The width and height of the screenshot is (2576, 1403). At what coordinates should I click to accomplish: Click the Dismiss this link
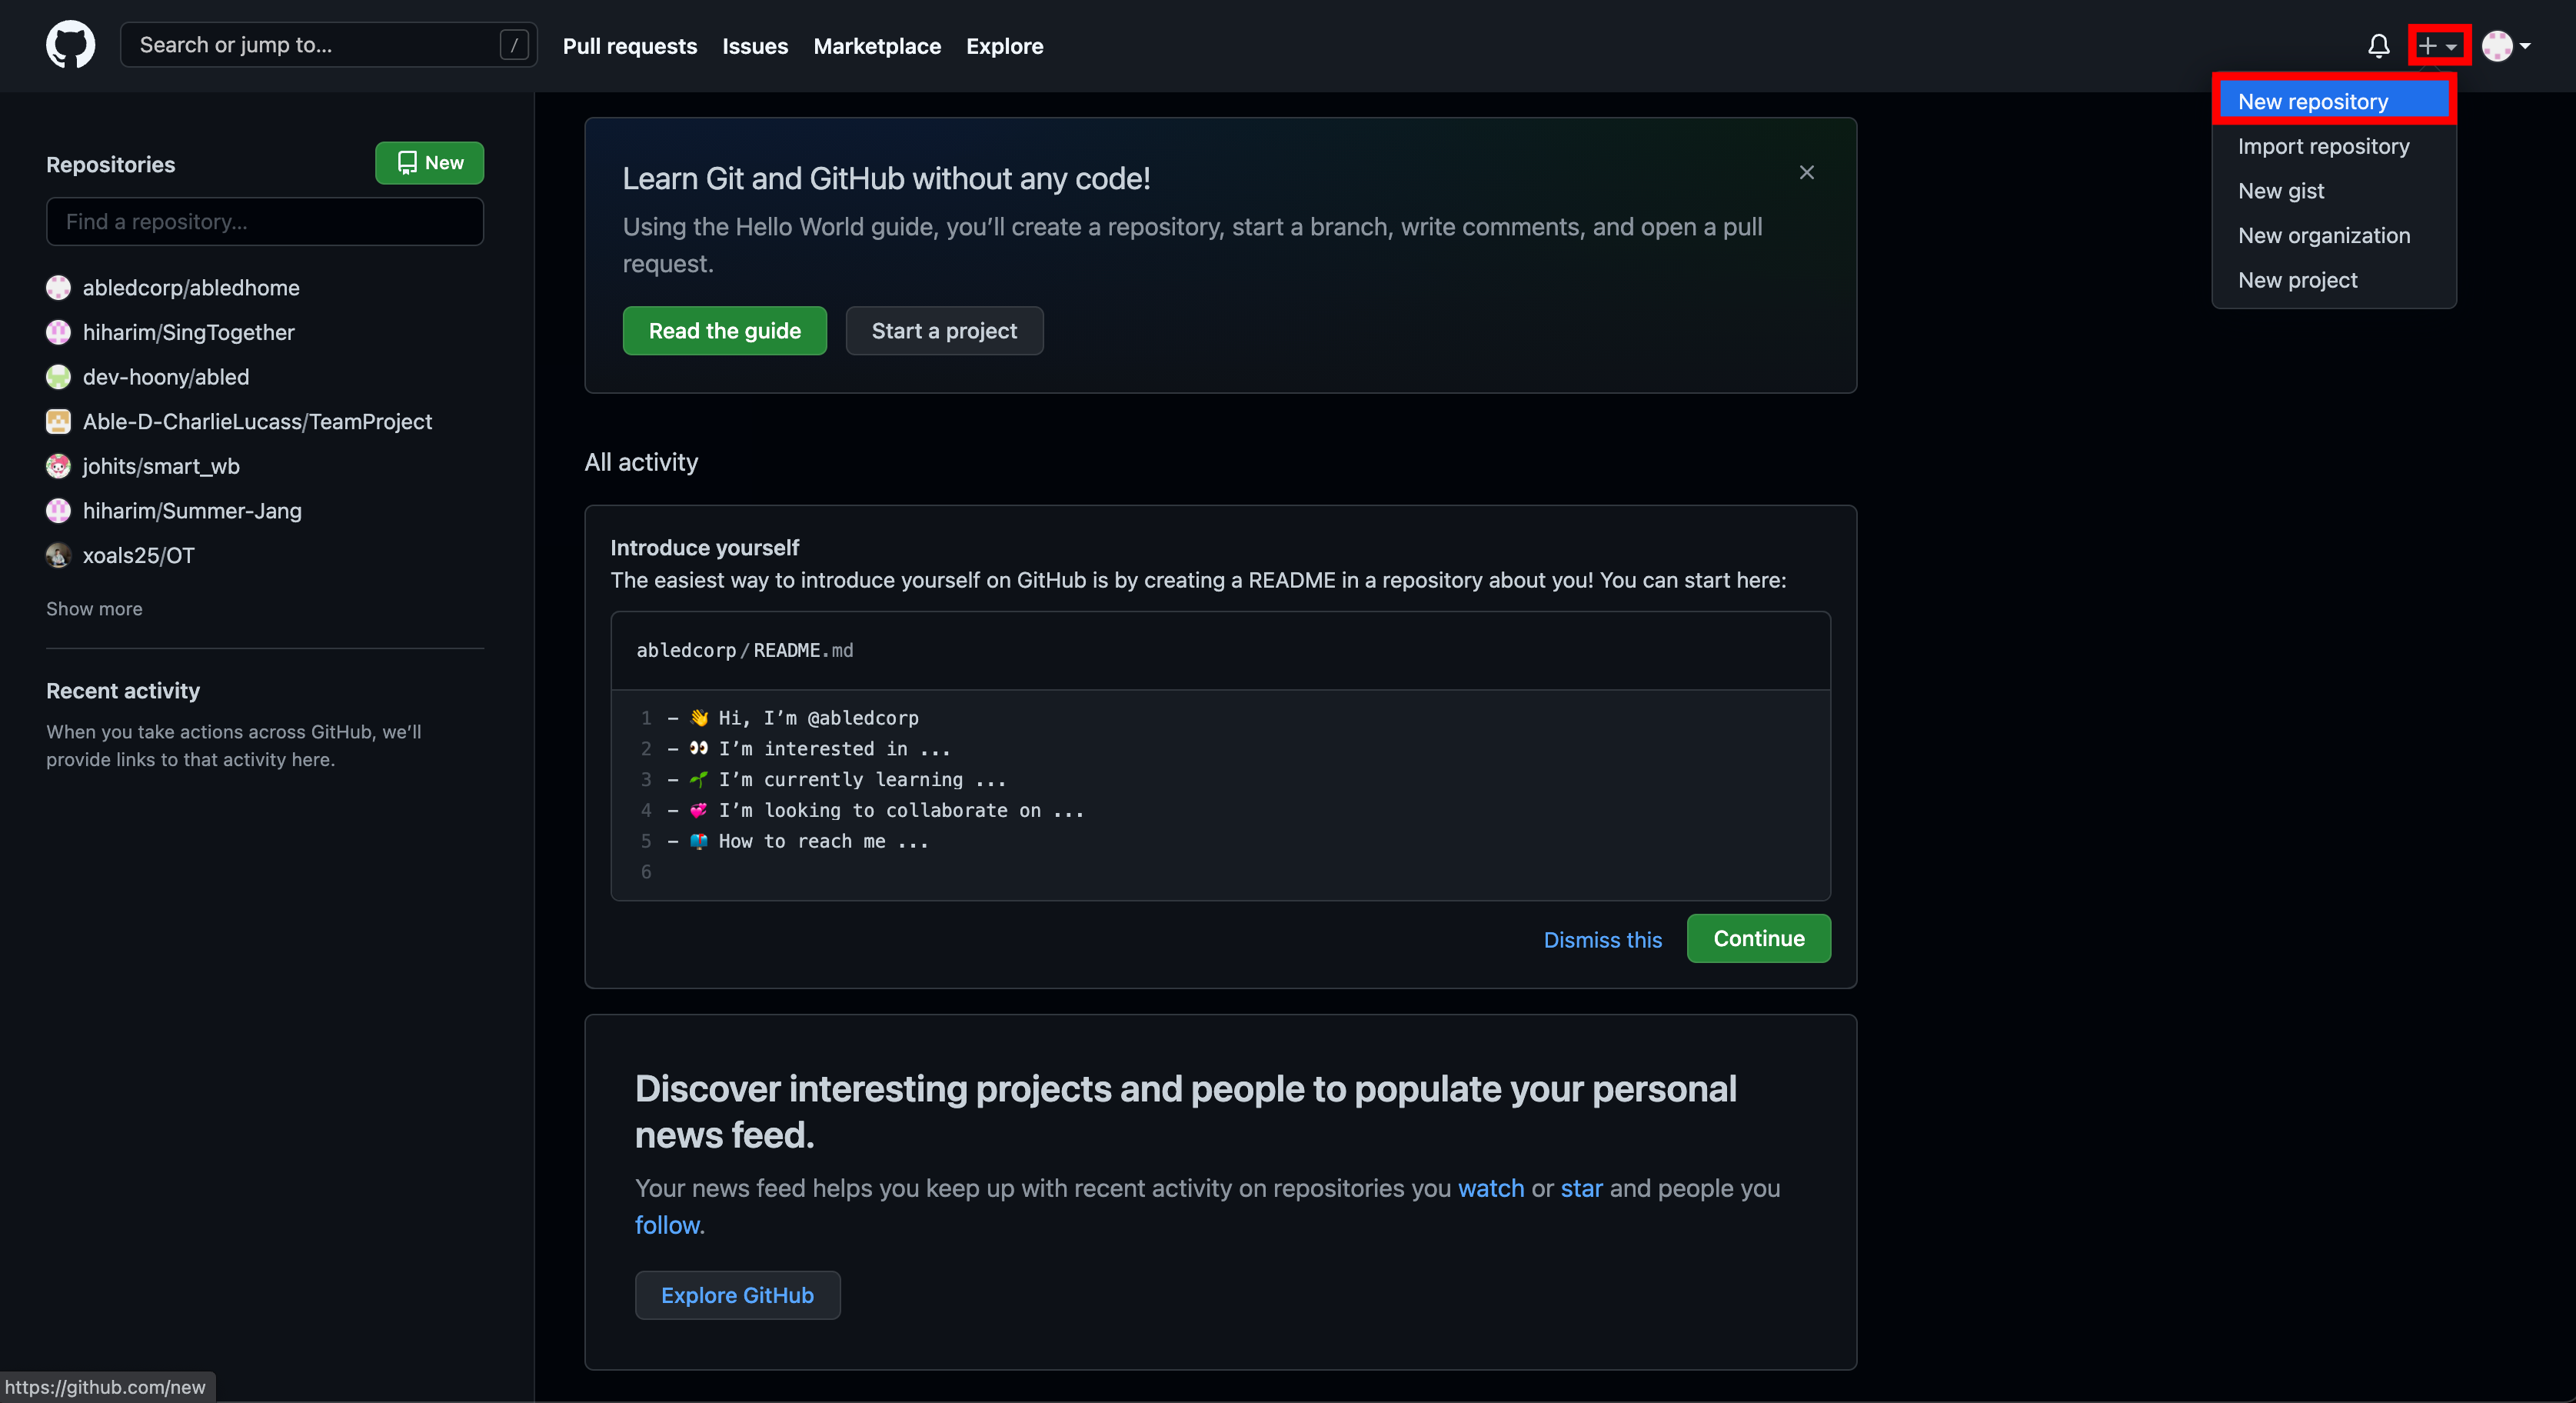(x=1602, y=939)
